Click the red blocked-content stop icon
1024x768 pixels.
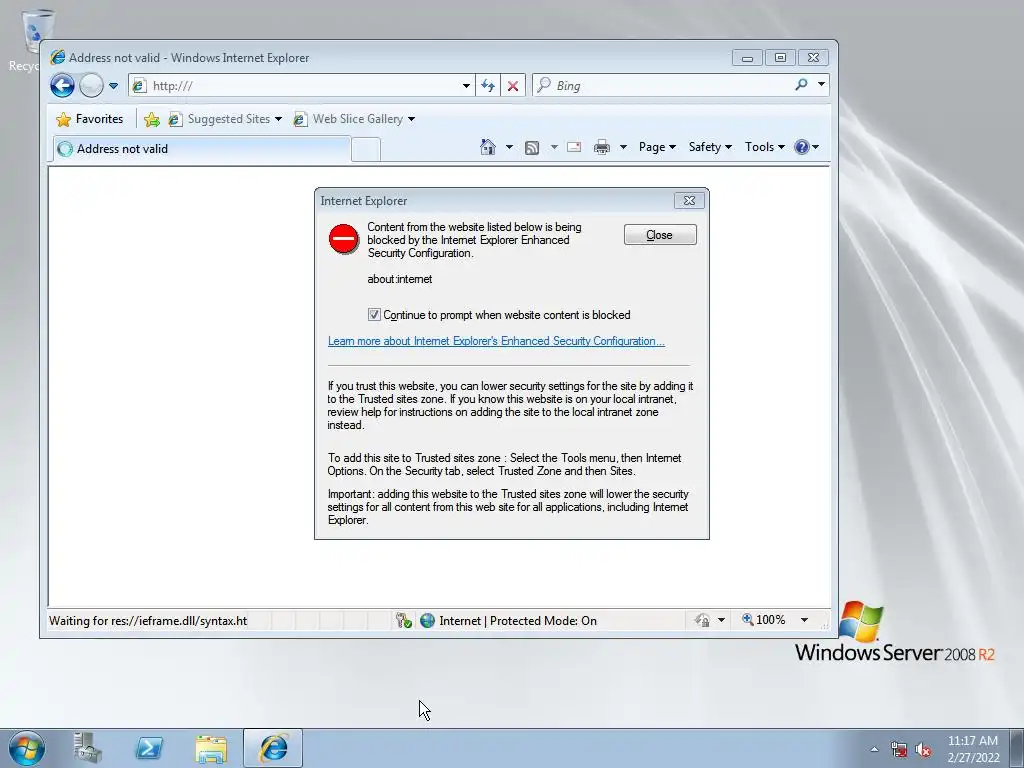[344, 239]
